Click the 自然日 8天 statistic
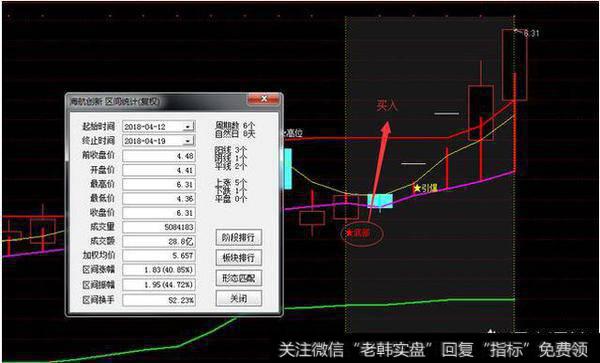Viewport: 600px width, 363px height. (235, 134)
